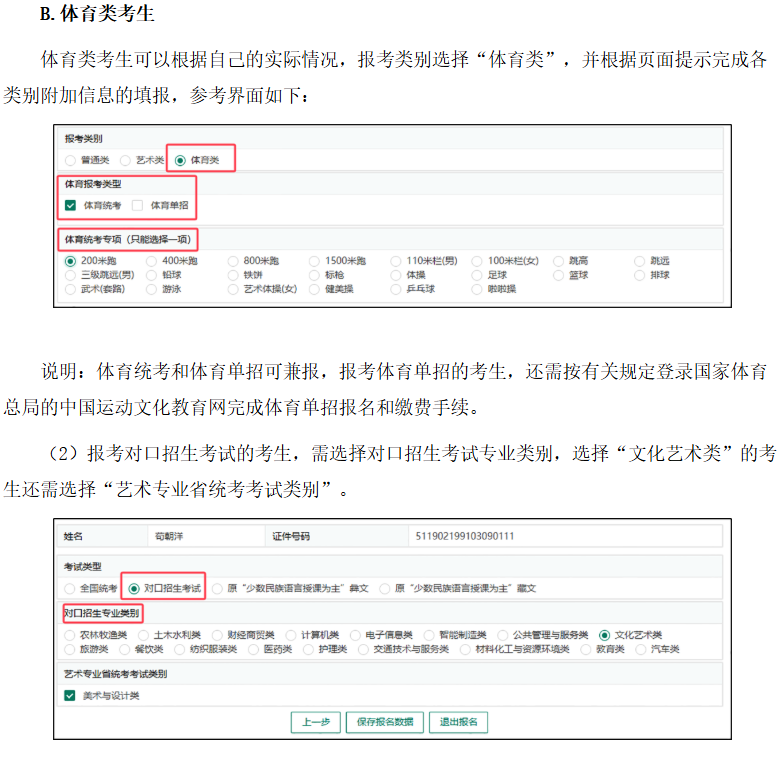Select the 普通类 radio button
779x761 pixels.
(70, 160)
